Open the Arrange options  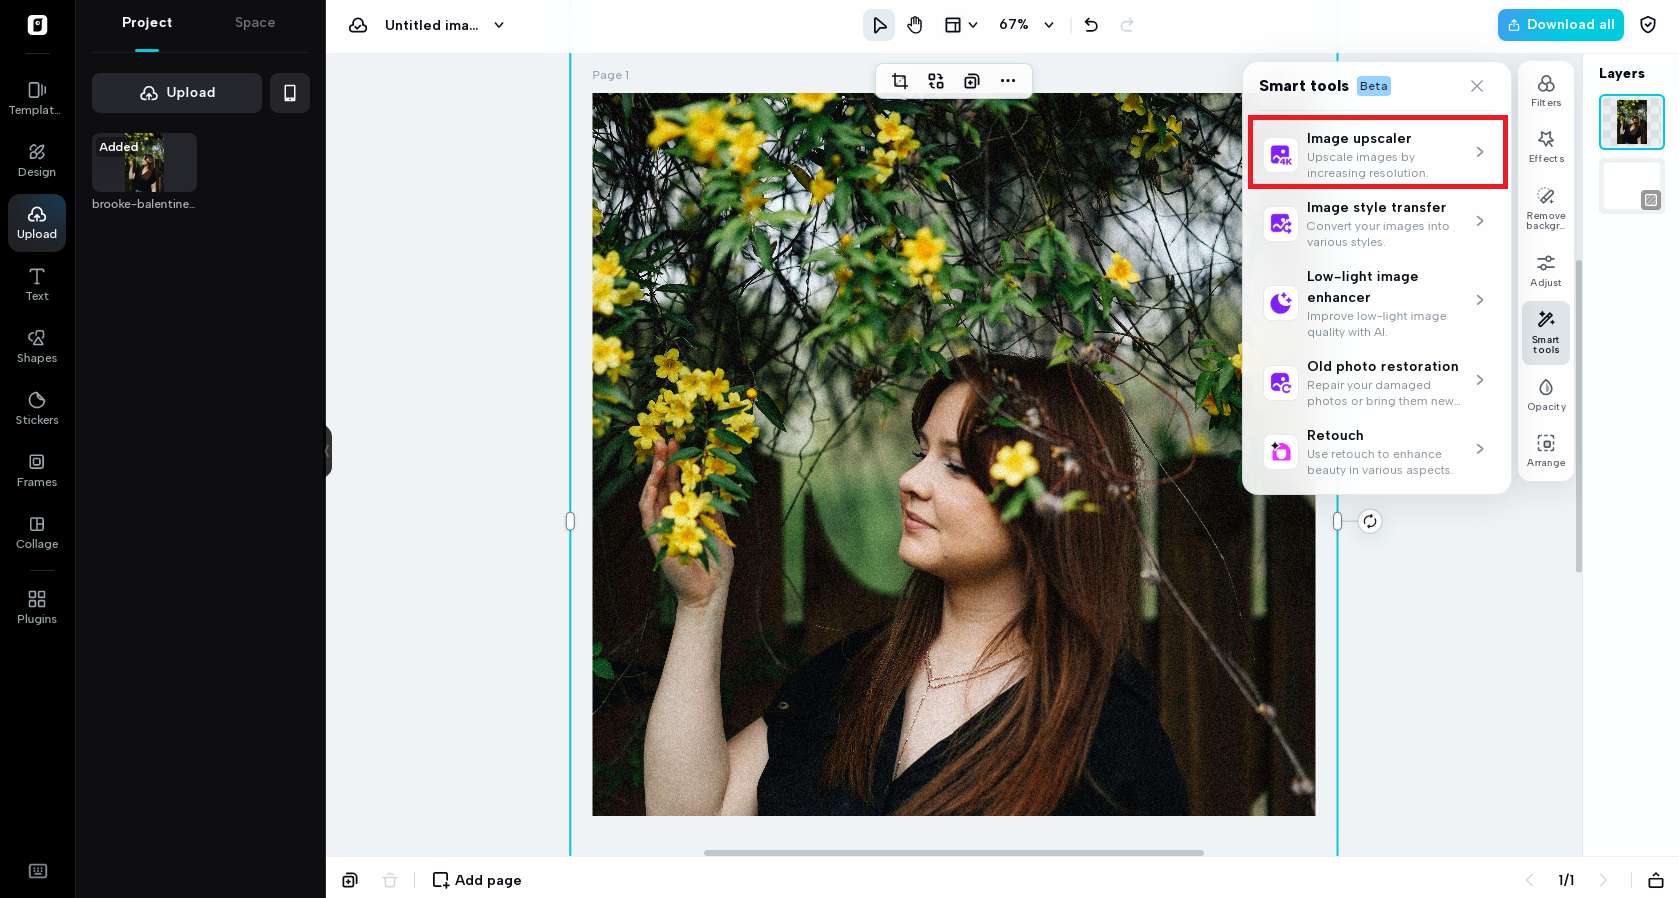pyautogui.click(x=1546, y=450)
